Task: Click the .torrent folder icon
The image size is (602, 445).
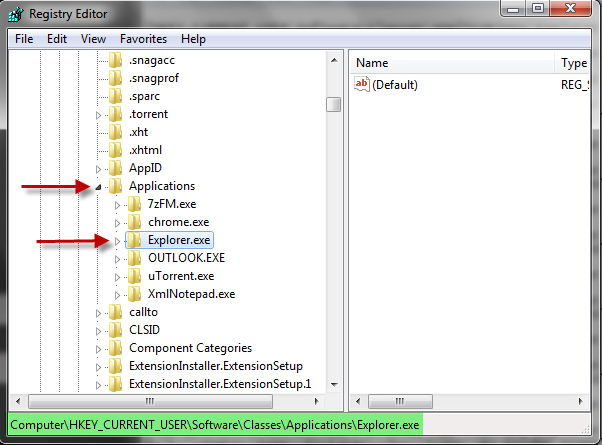Action: coord(117,114)
